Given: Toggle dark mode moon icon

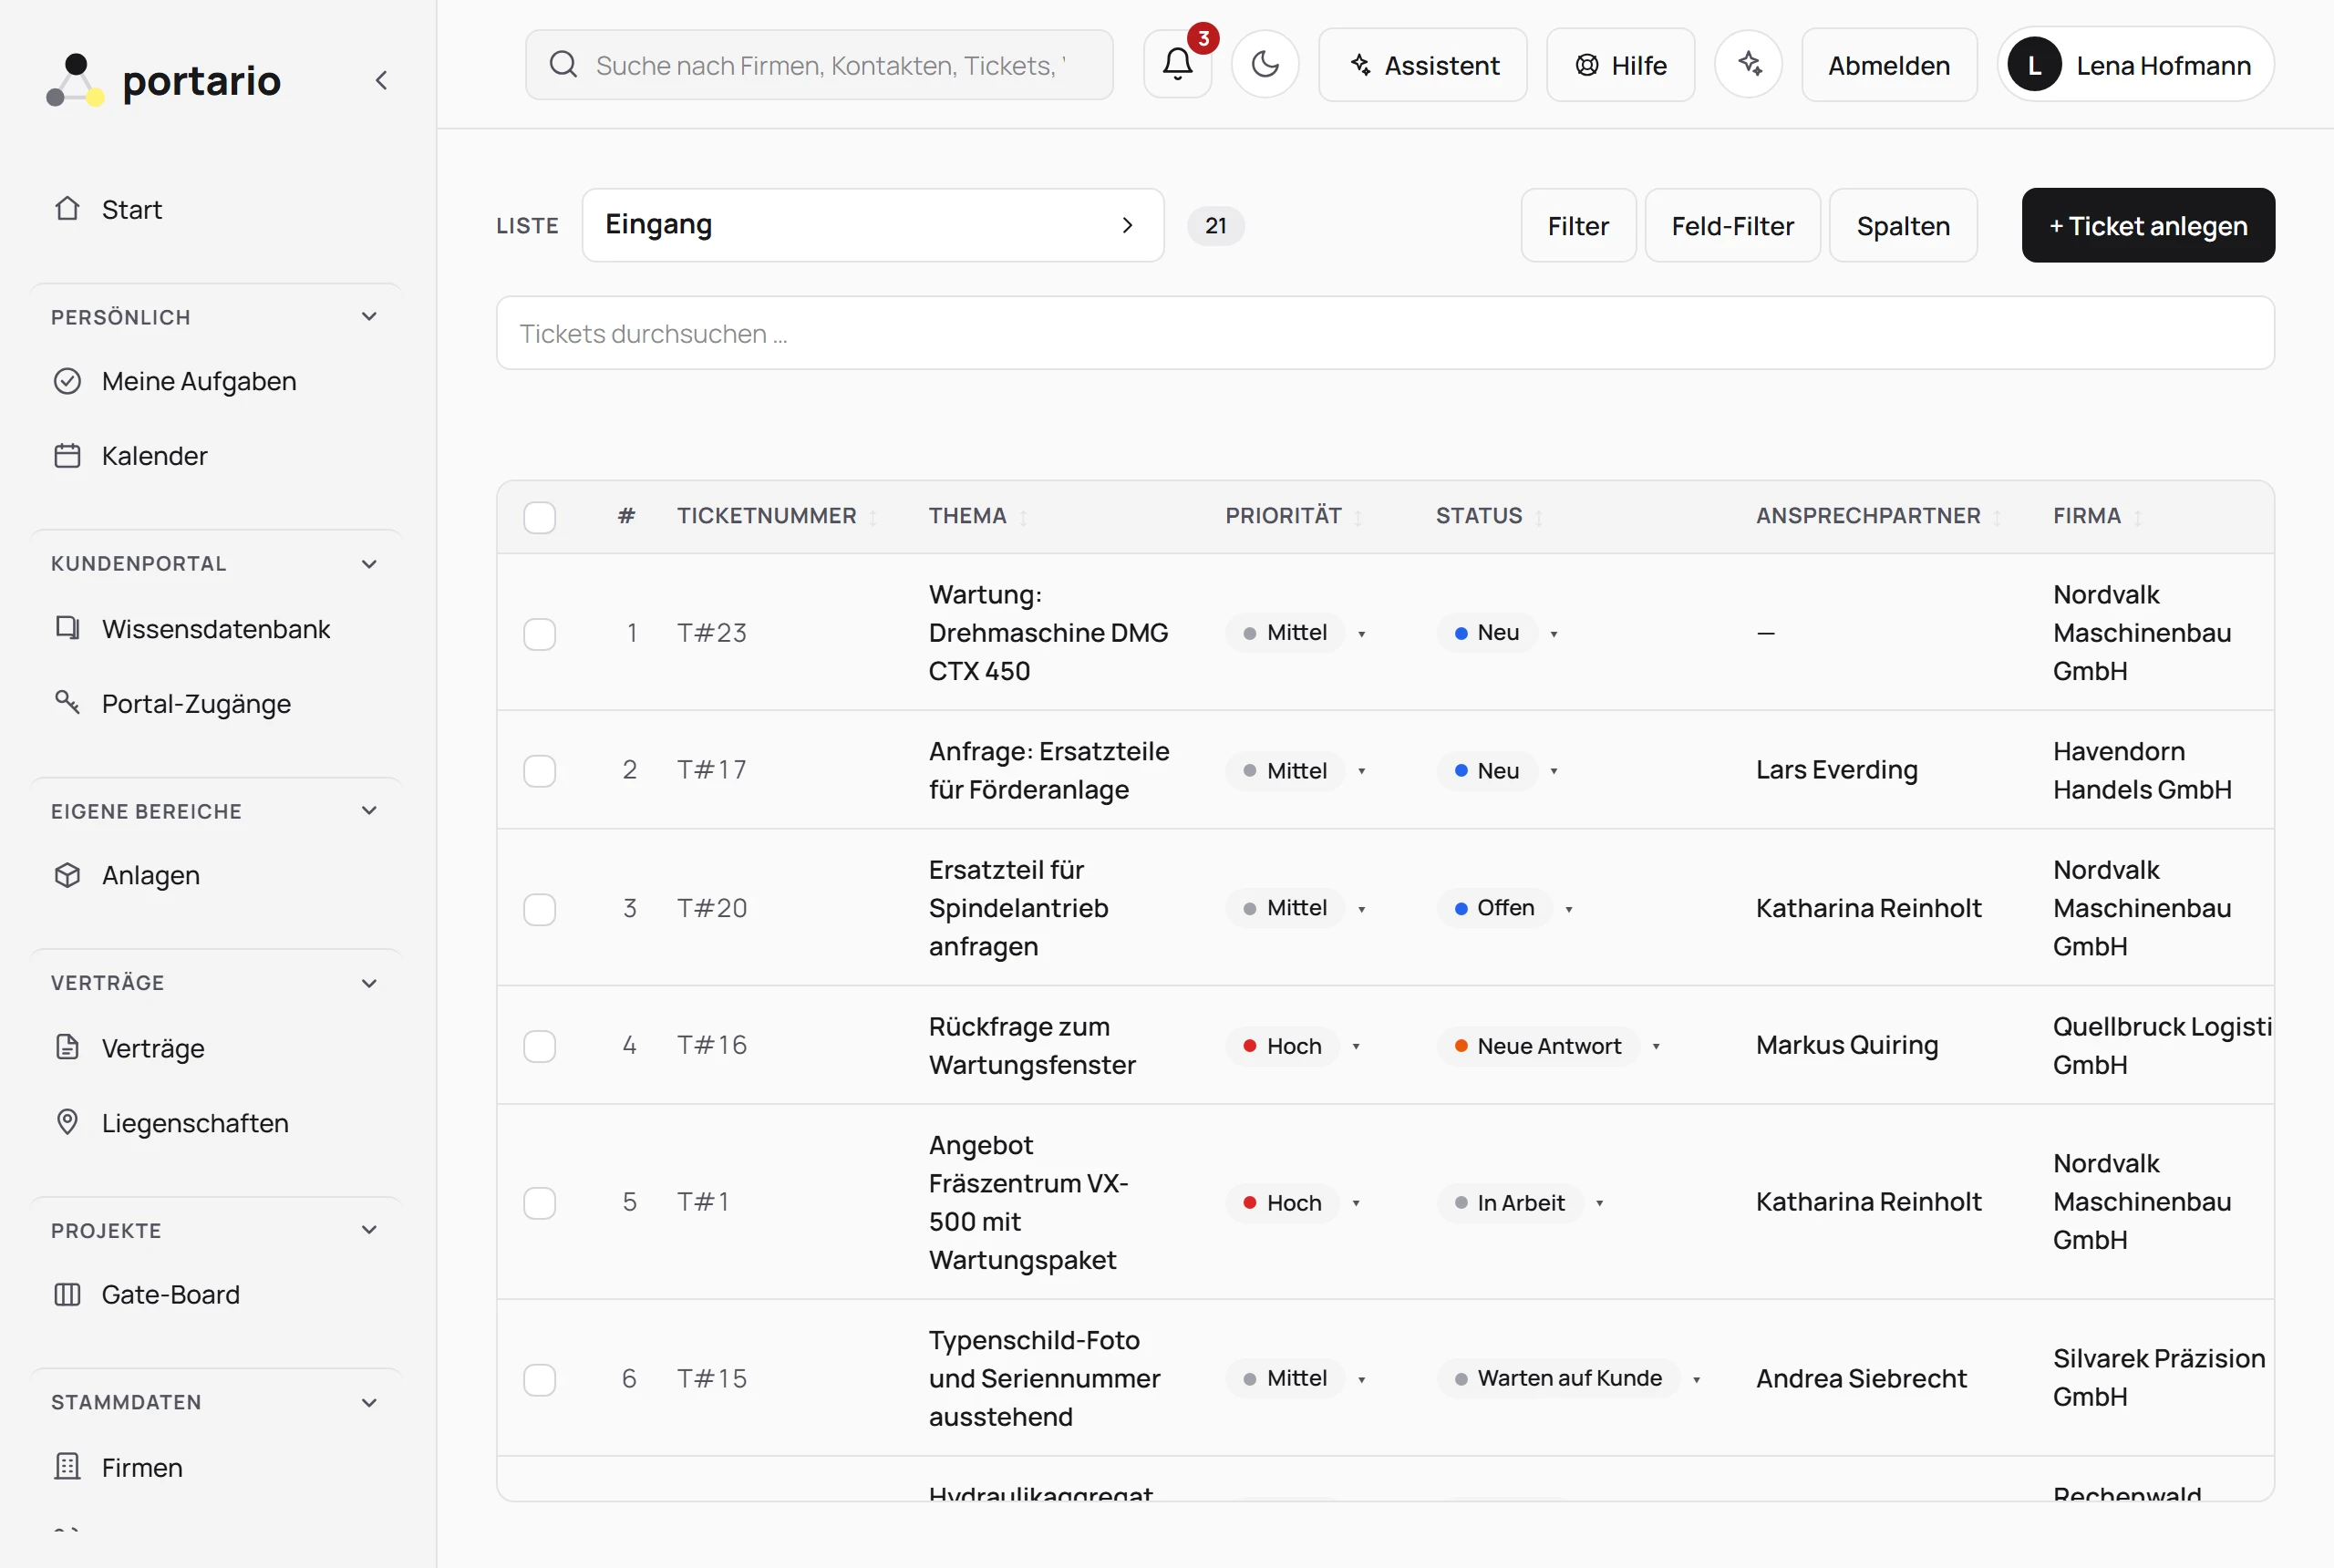Looking at the screenshot, I should (1265, 65).
